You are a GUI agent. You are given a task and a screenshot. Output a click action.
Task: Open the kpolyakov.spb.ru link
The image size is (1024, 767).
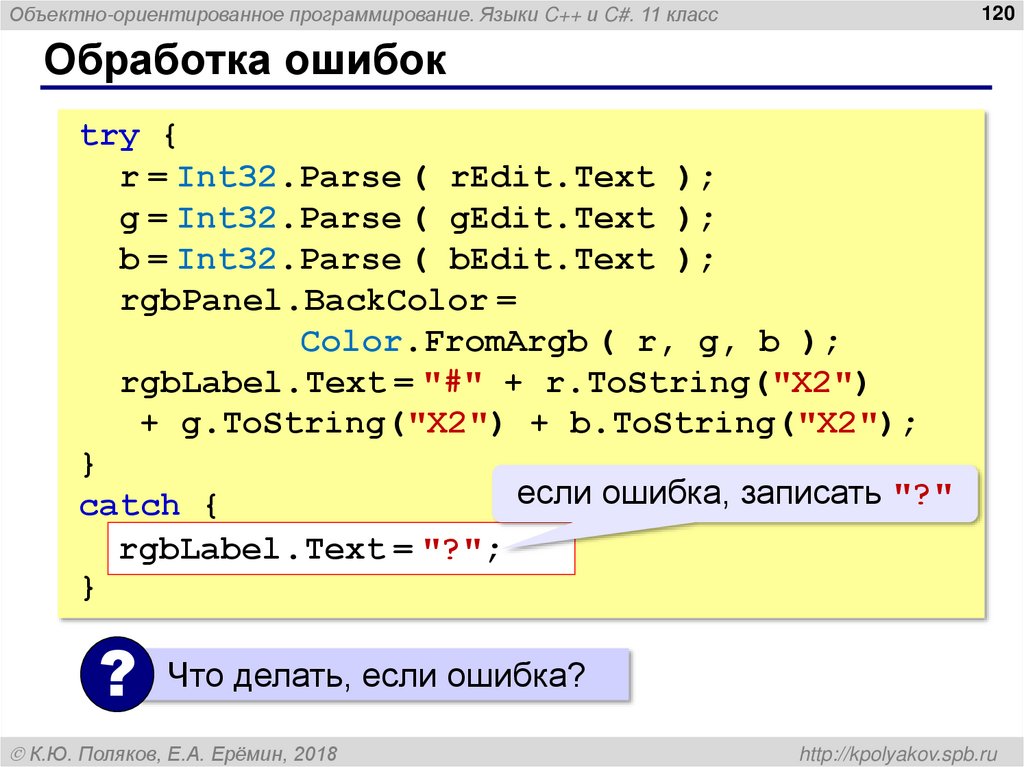tap(899, 754)
